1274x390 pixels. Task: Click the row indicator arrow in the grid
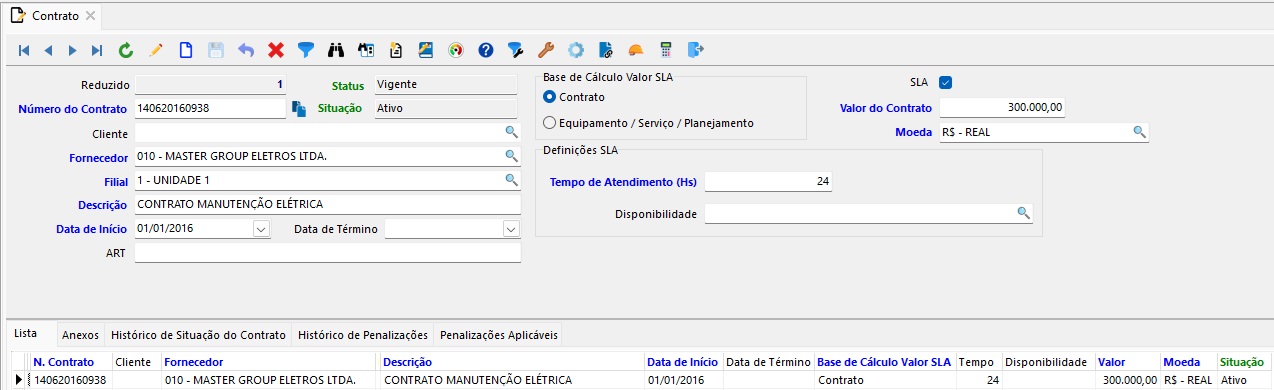click(19, 380)
